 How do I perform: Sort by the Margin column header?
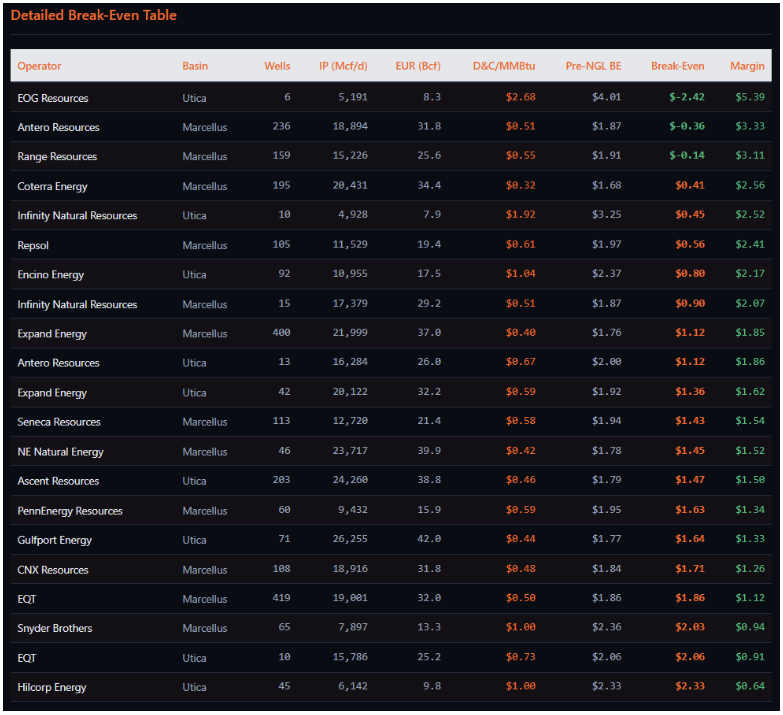coord(747,66)
